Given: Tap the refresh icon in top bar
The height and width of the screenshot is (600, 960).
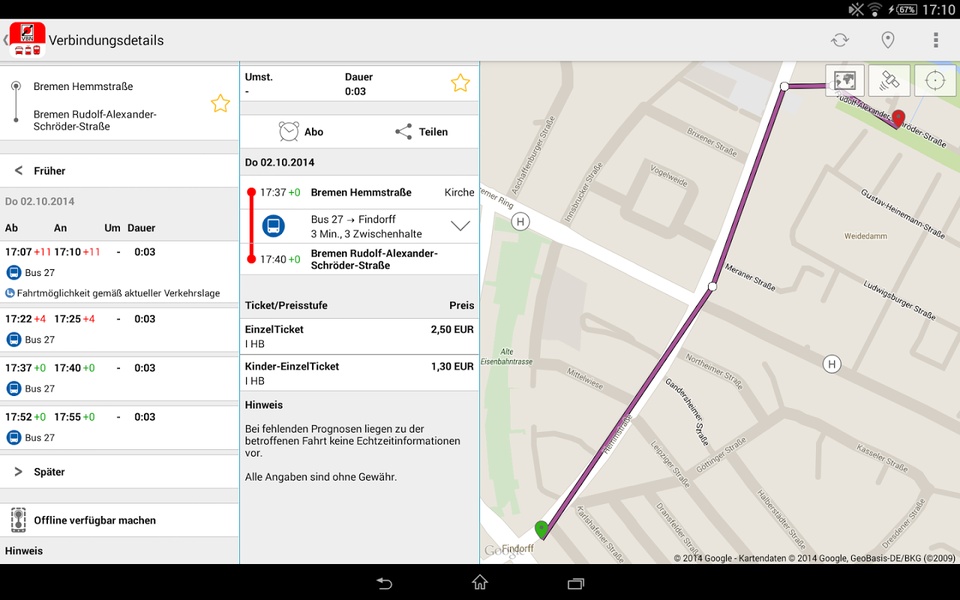Looking at the screenshot, I should coord(840,40).
